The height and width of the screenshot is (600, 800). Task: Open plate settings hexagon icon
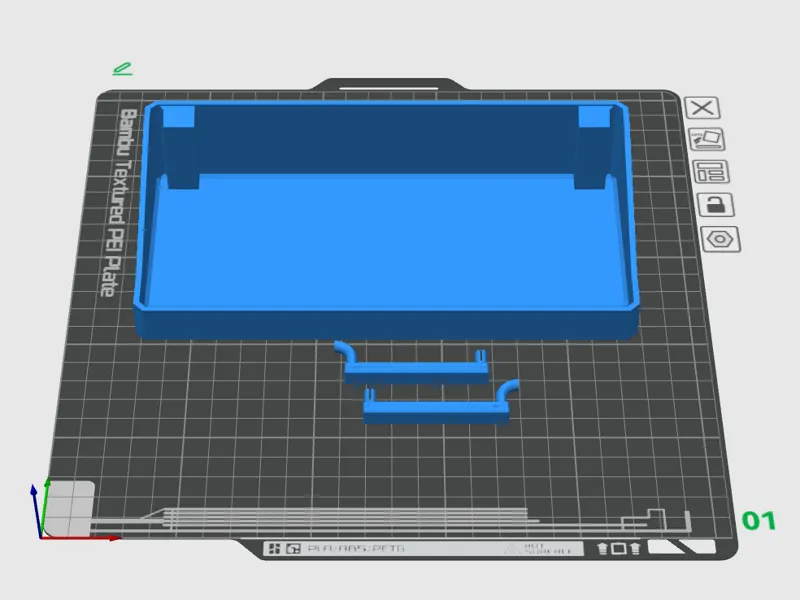coord(720,239)
